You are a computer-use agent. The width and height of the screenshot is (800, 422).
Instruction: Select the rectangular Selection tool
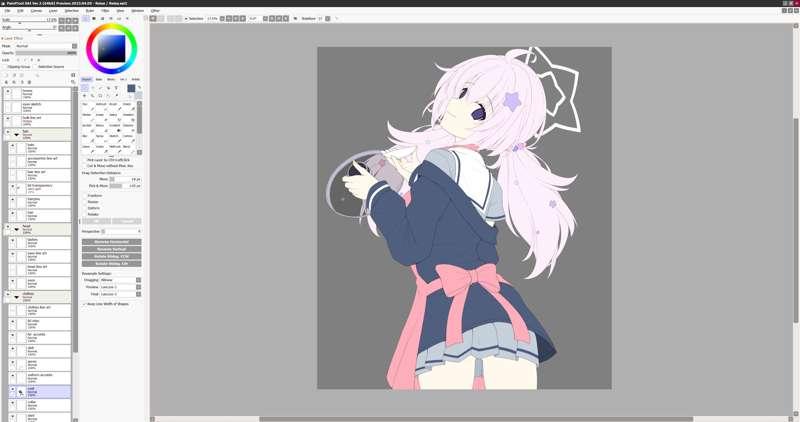coord(85,88)
